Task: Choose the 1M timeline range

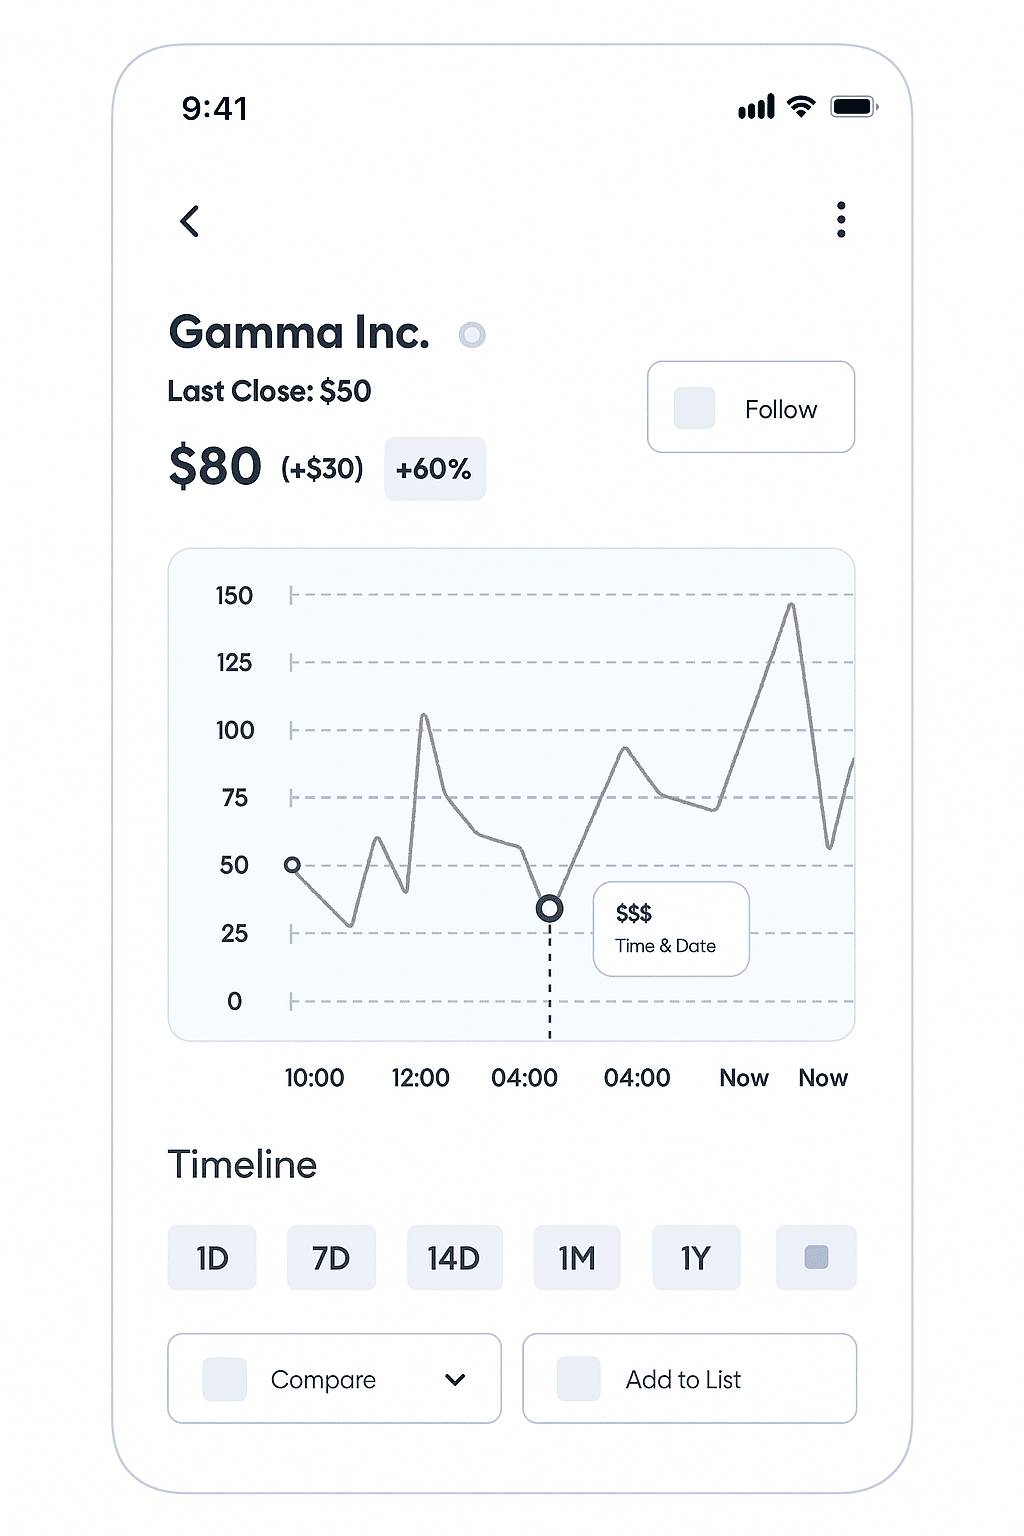Action: 576,1257
